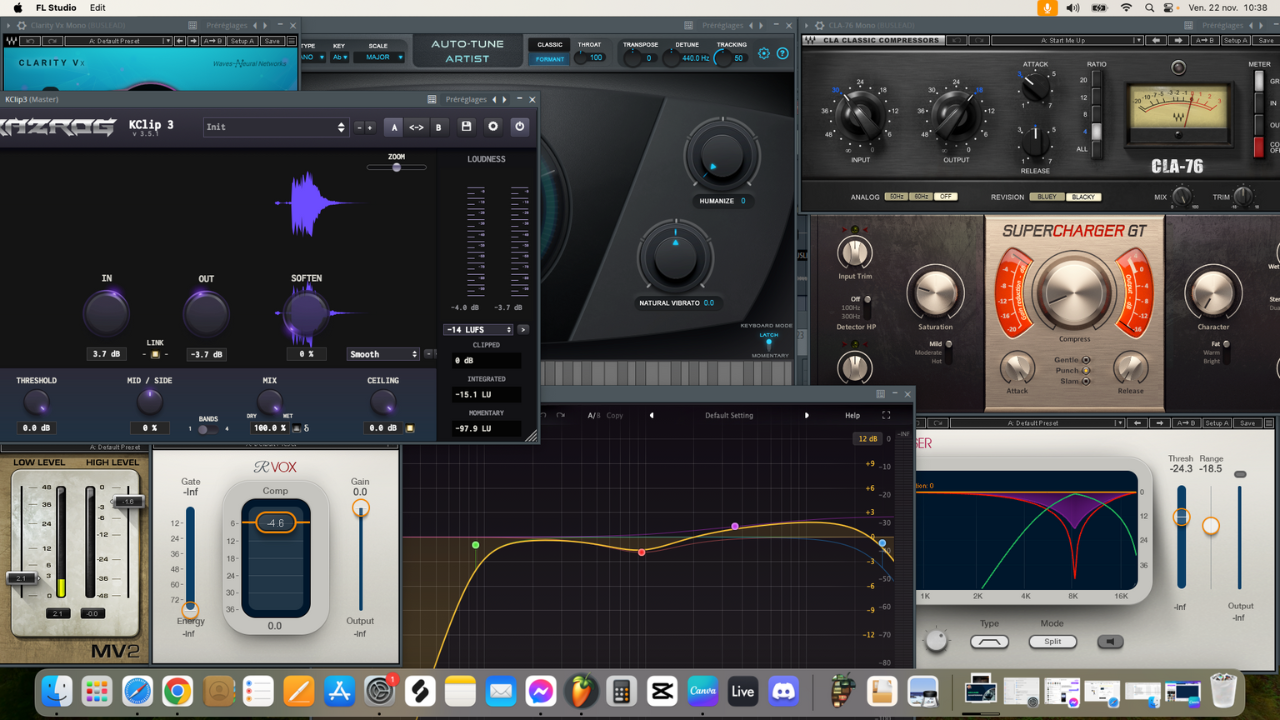This screenshot has height=720, width=1280.
Task: Open CLA-76 preset list 'A: Start Me Up'
Action: tap(1068, 40)
